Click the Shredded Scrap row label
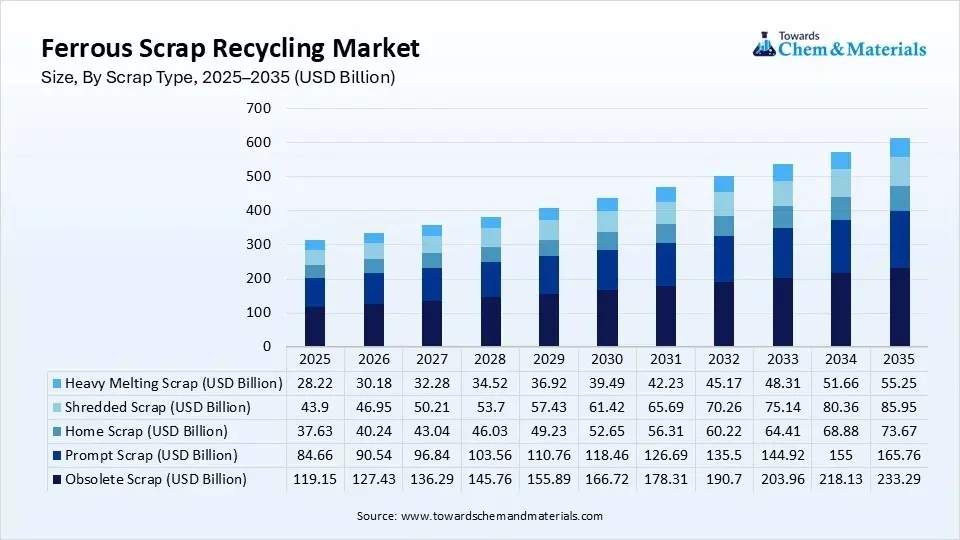The image size is (960, 540). [x=158, y=407]
